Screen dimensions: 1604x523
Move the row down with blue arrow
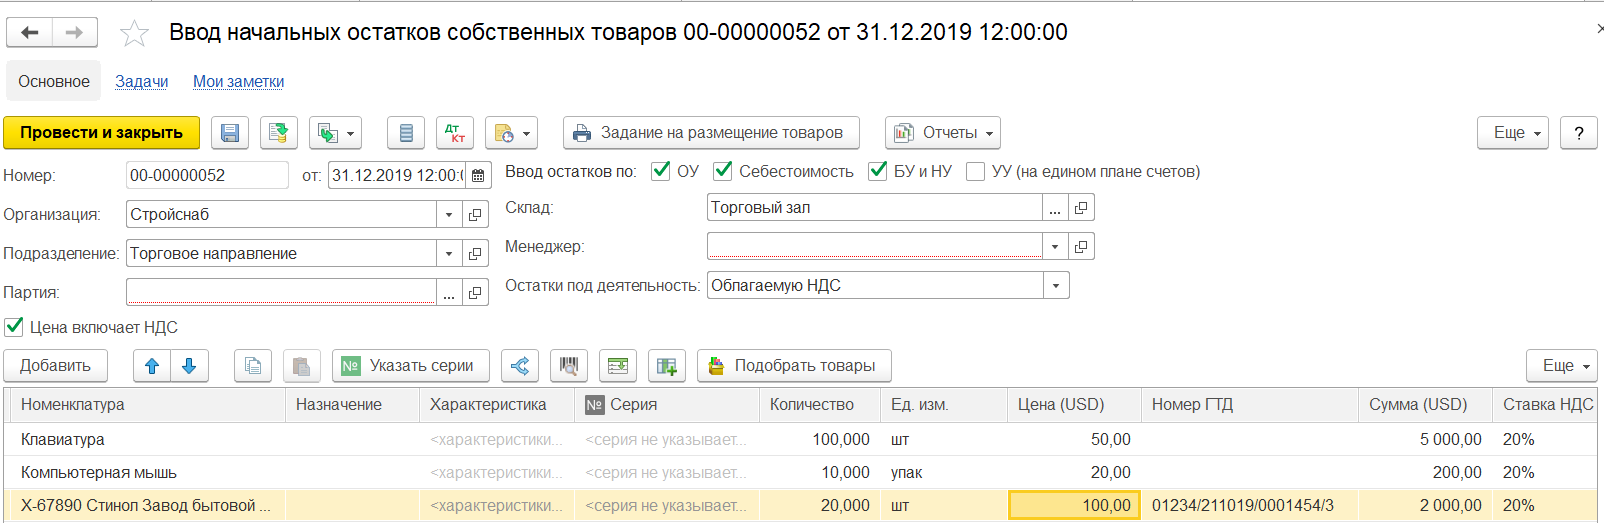coord(189,366)
